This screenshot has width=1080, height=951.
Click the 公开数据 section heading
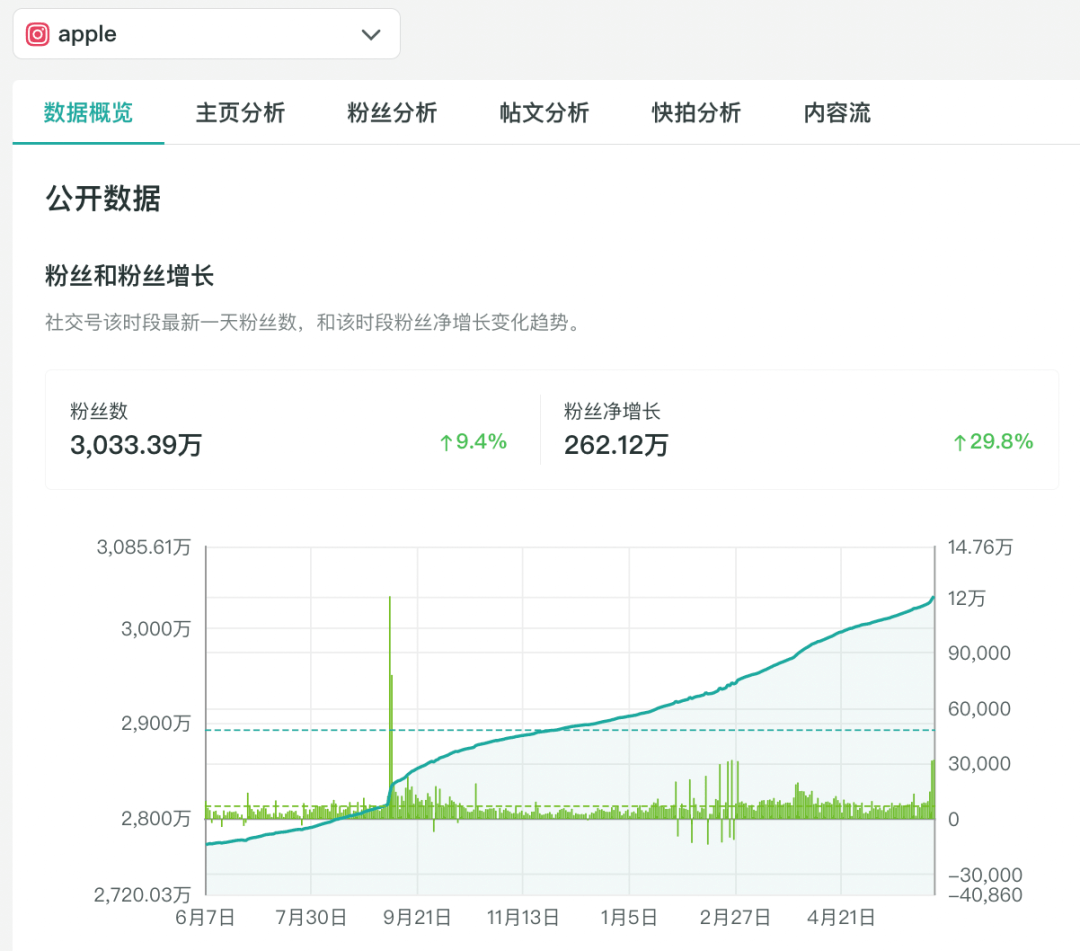(x=103, y=198)
